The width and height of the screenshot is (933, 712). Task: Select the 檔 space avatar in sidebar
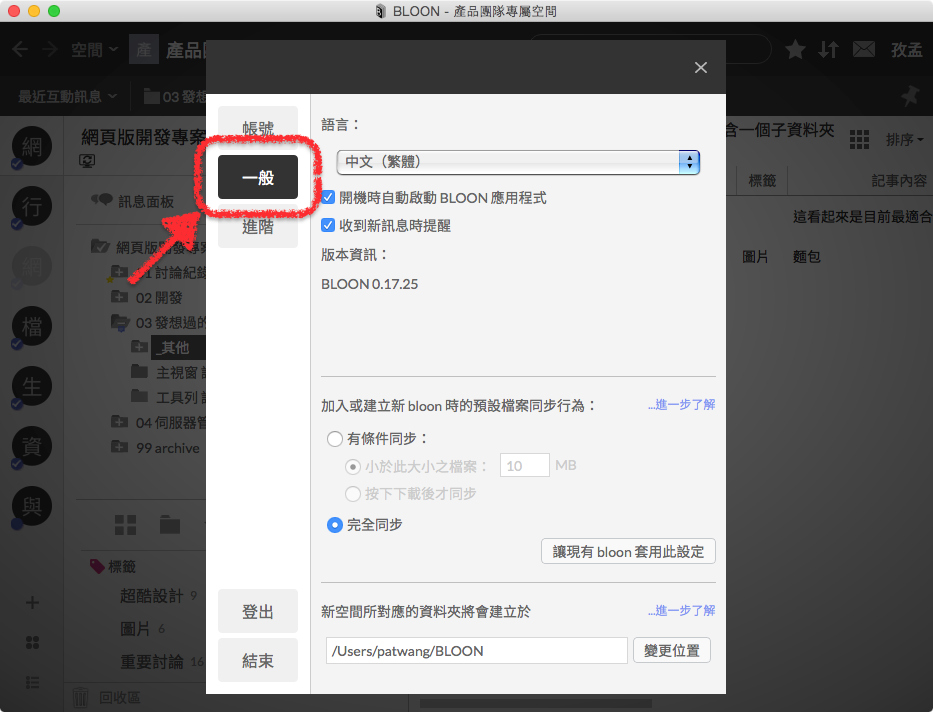coord(32,326)
